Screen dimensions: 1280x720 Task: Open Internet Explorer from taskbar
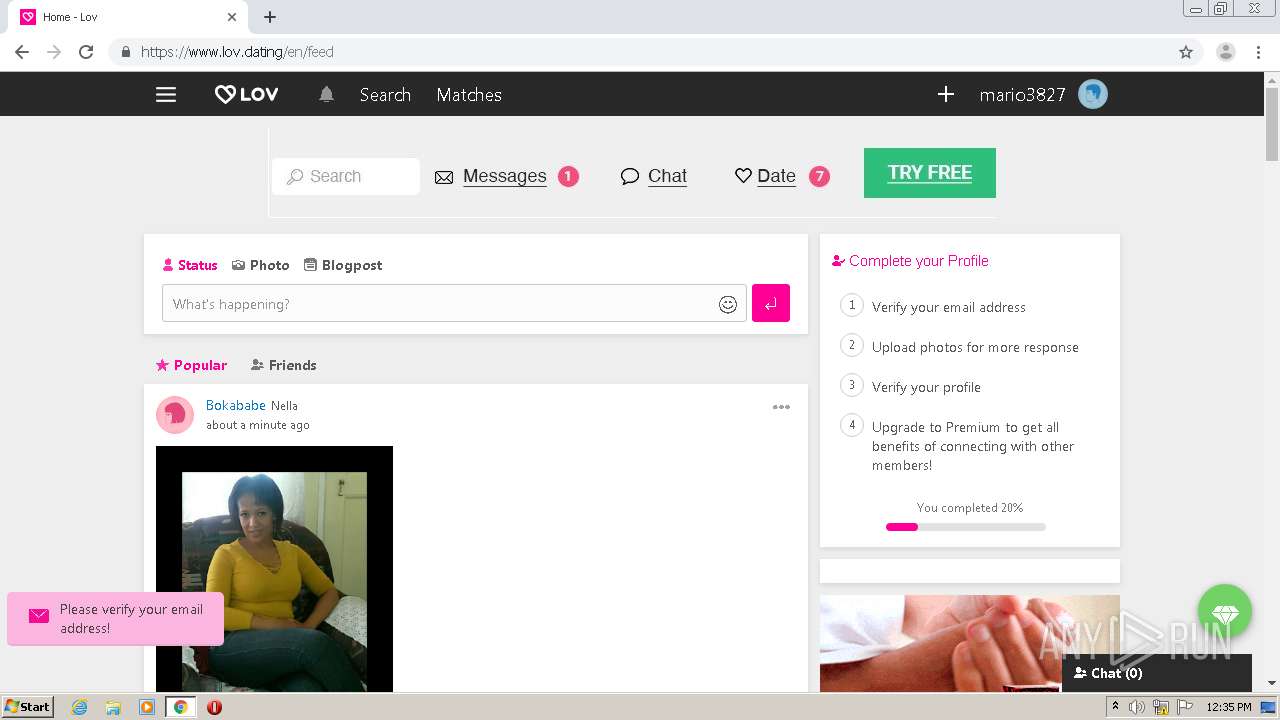(x=79, y=707)
